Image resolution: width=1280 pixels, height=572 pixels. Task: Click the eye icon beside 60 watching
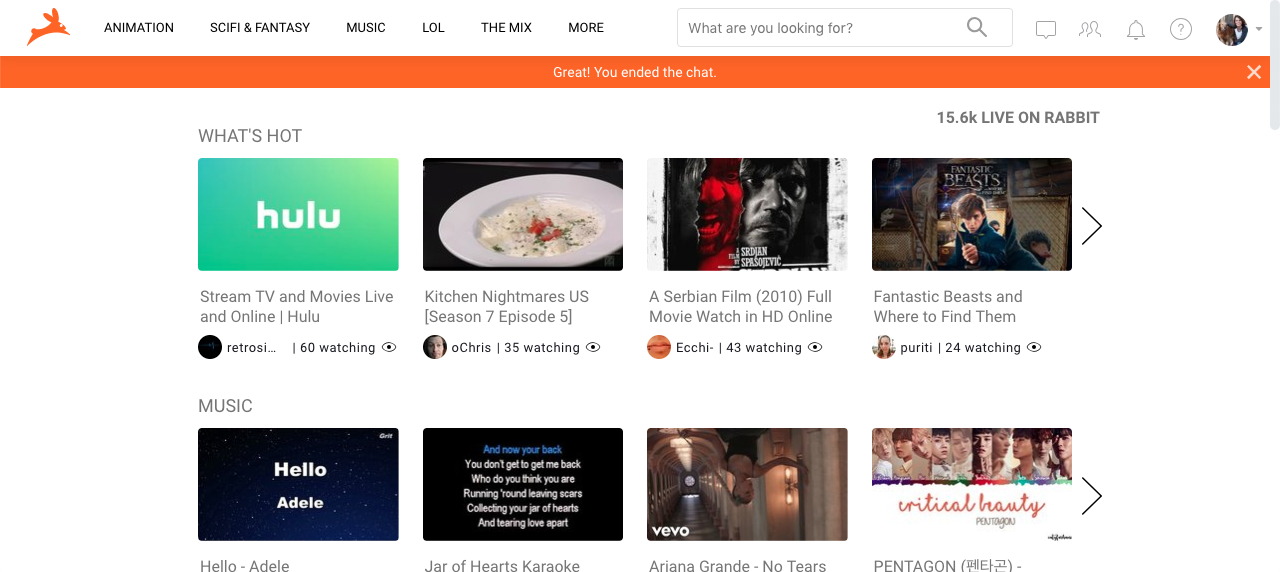[x=389, y=347]
